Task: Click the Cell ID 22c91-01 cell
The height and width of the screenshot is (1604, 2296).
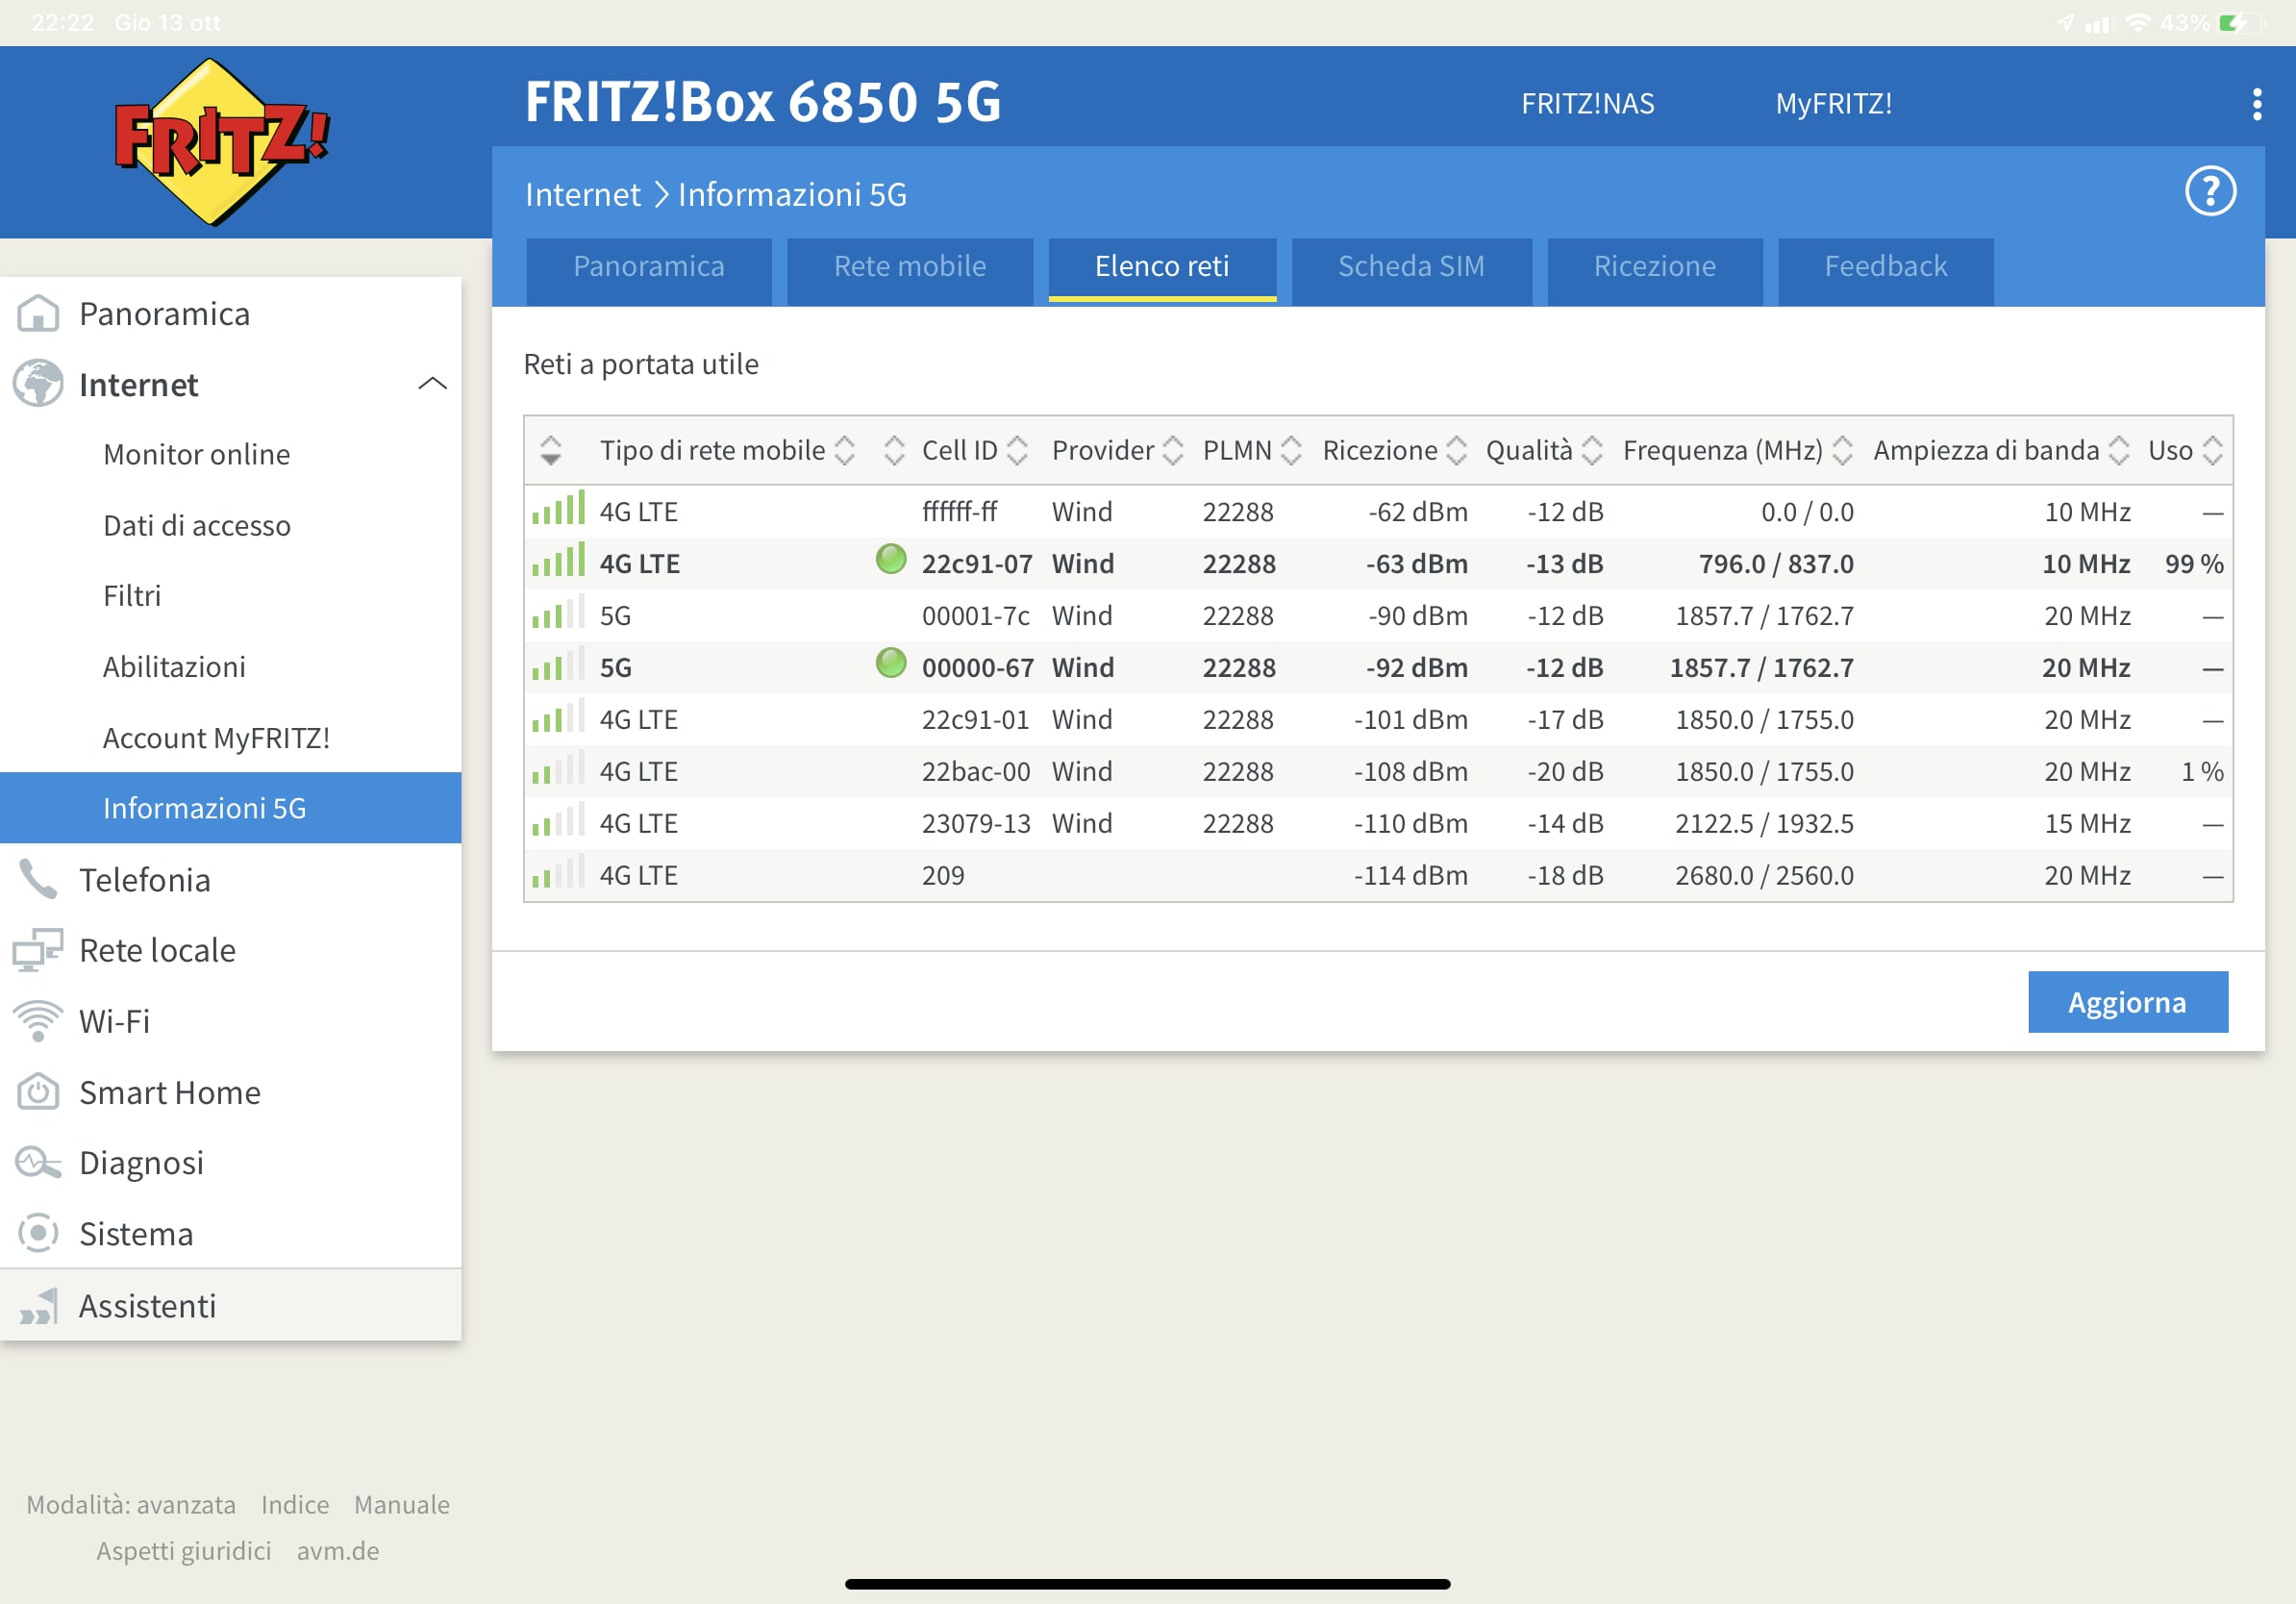Action: tap(975, 719)
